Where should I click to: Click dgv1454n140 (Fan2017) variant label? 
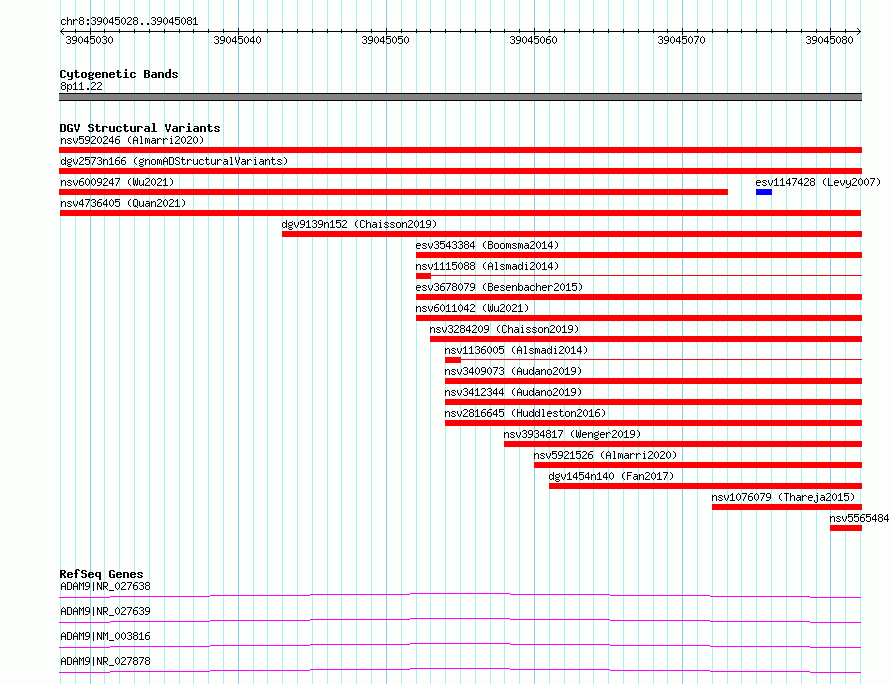click(x=611, y=476)
